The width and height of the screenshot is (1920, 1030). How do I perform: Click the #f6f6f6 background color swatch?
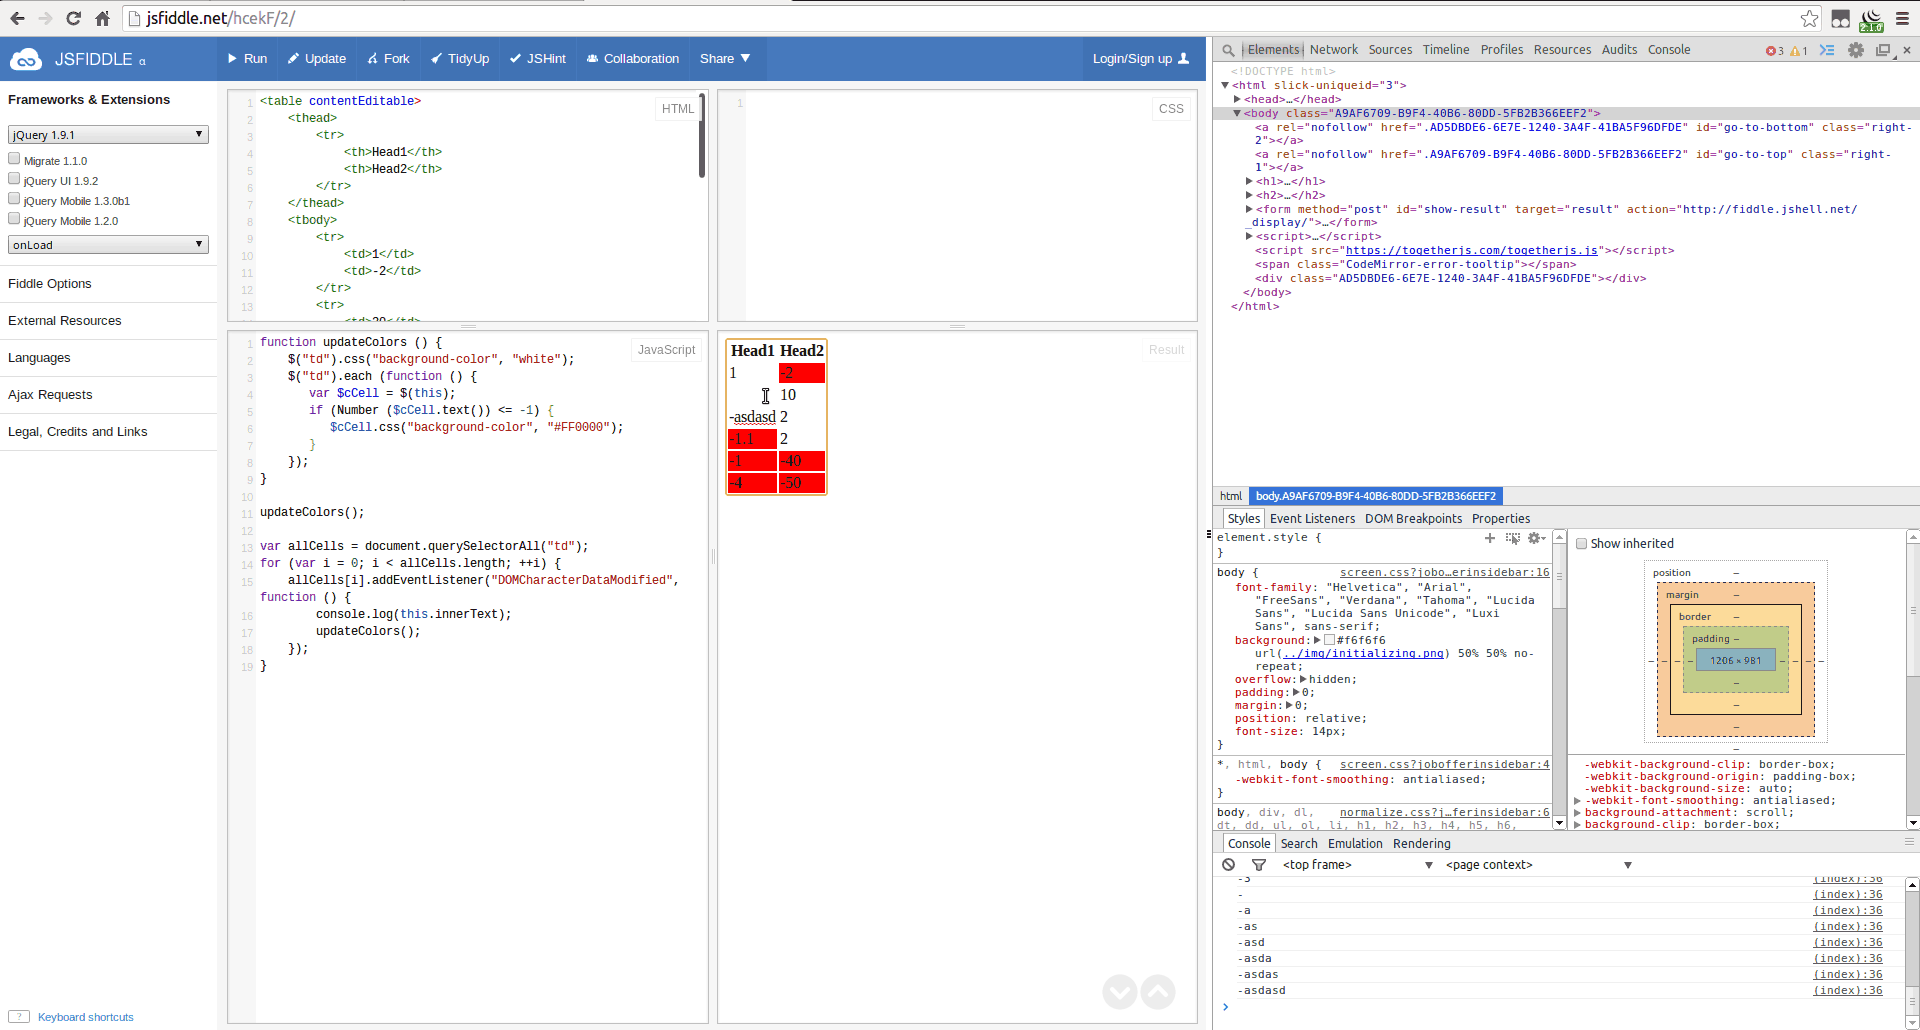(x=1331, y=640)
